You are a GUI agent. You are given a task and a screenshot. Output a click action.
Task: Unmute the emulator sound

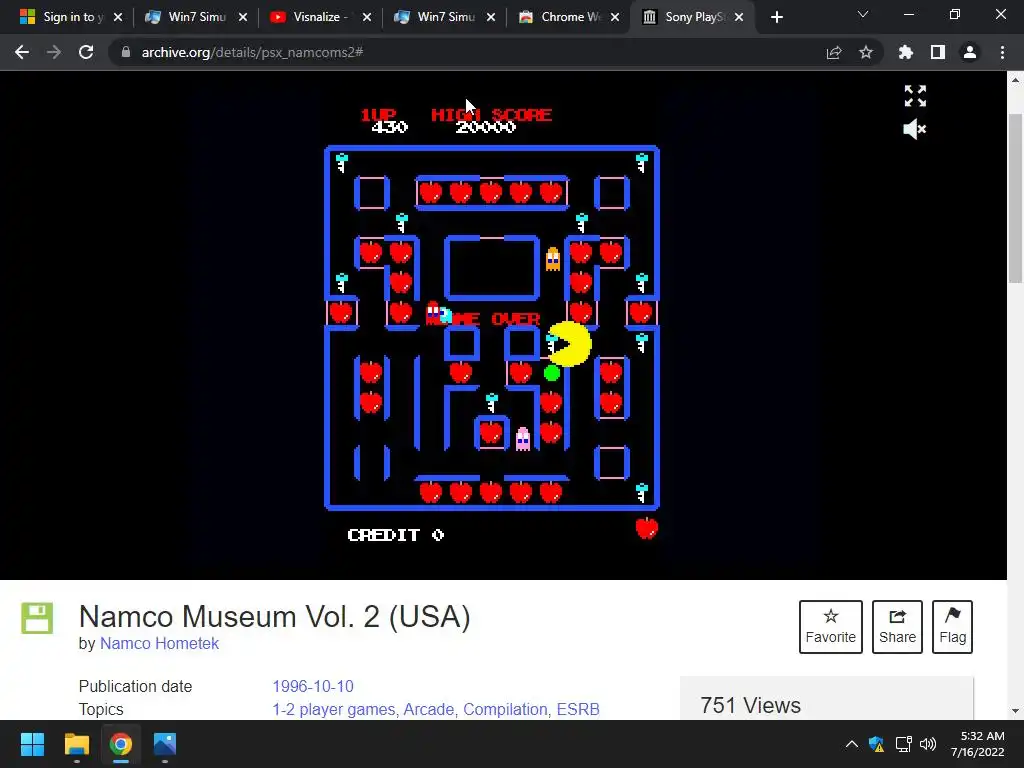914,129
